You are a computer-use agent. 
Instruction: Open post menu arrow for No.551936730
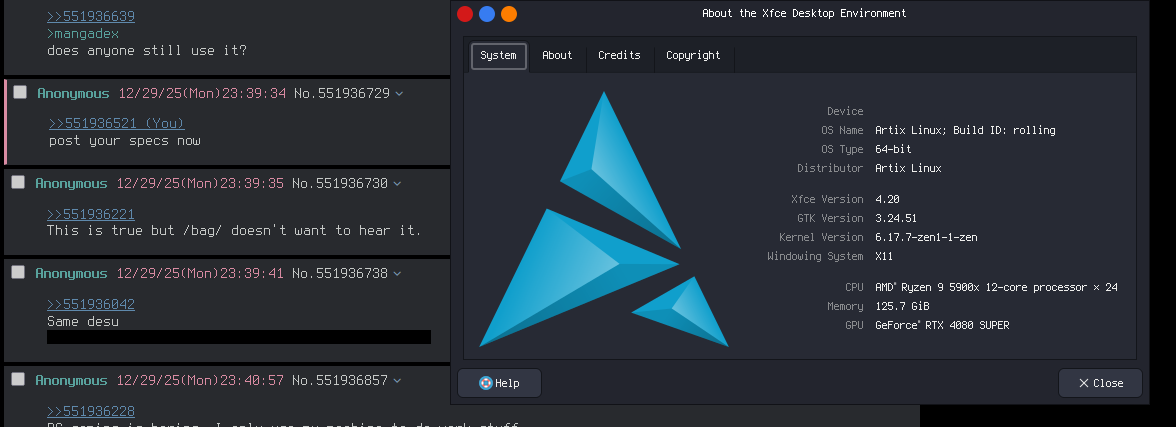pos(397,184)
